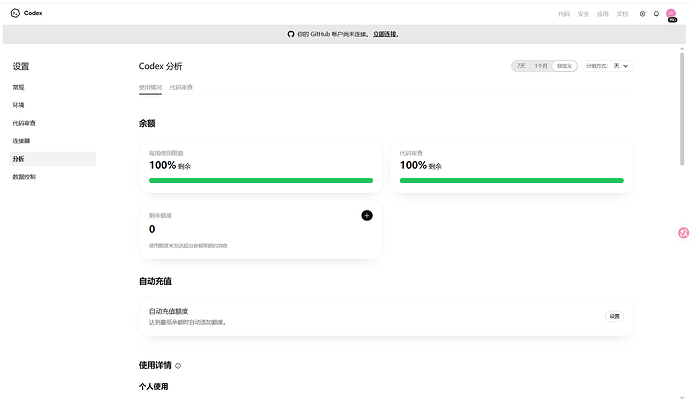Image resolution: width=690 pixels, height=415 pixels.
Task: Click the 代码审查 remaining progress bar
Action: [x=511, y=180]
